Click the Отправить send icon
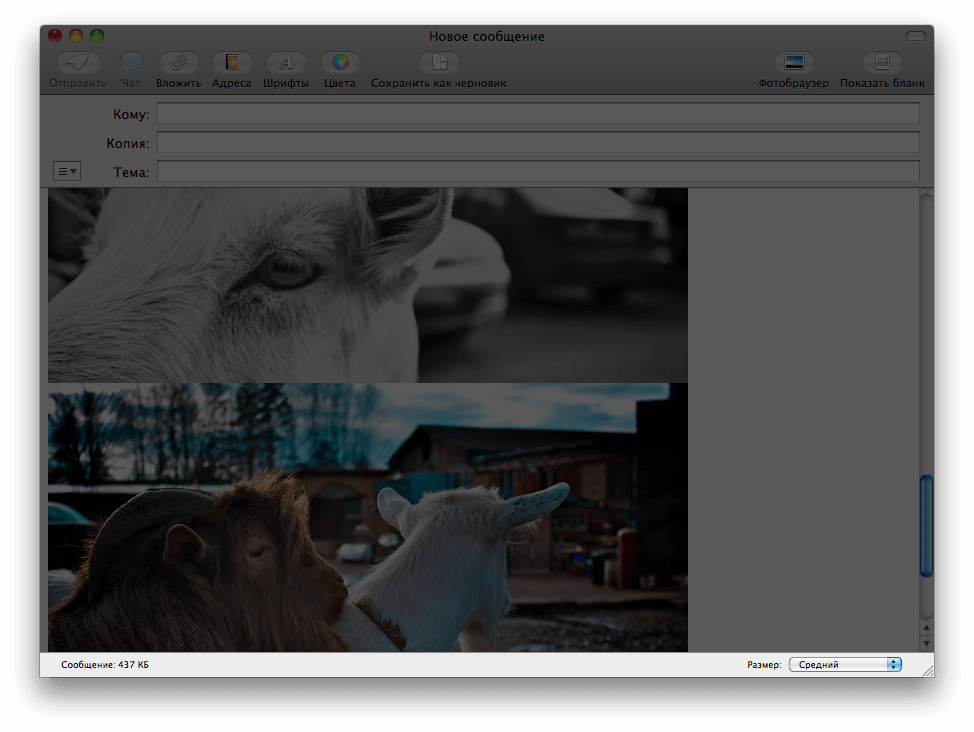 (78, 62)
